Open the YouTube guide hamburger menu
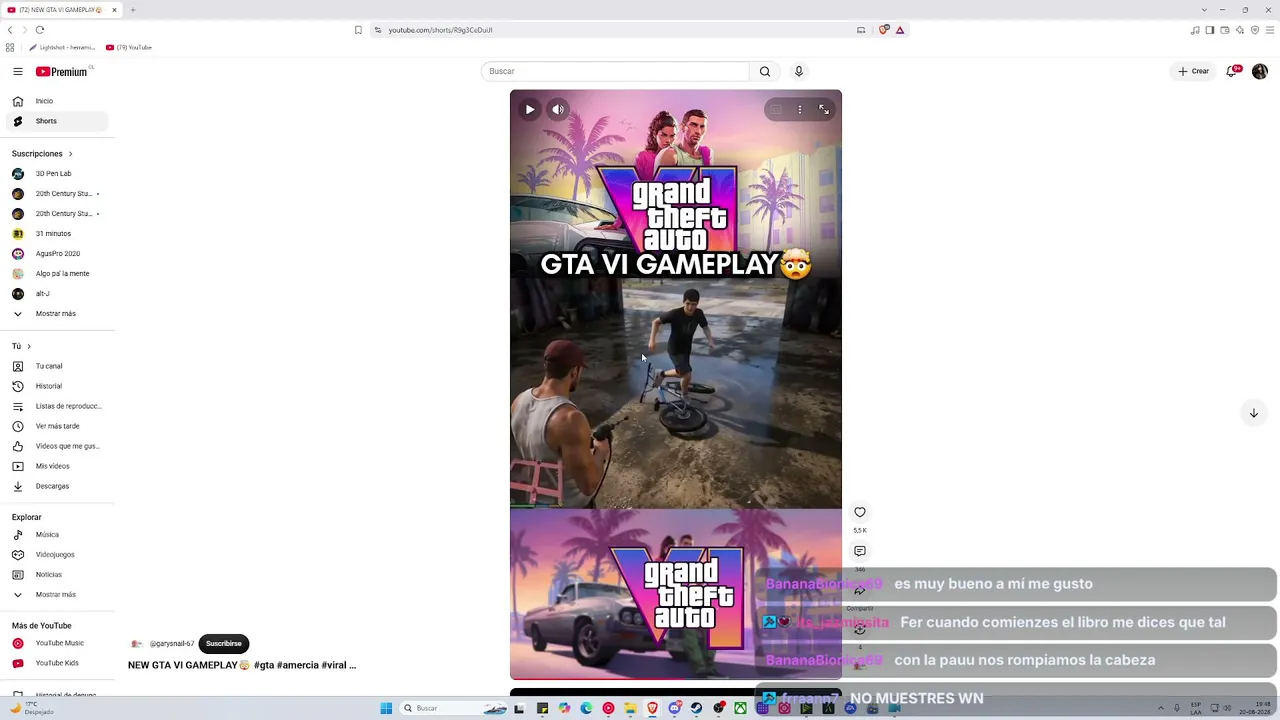The width and height of the screenshot is (1280, 720). point(17,71)
